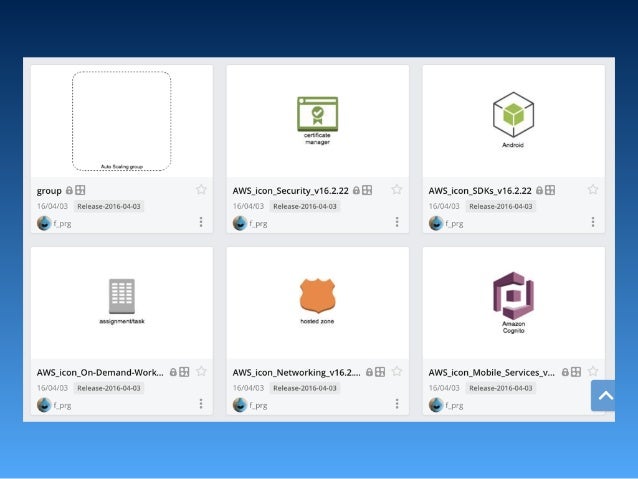Click Release-2016-04-03 tag on Security card
The height and width of the screenshot is (479, 638).
tap(305, 206)
